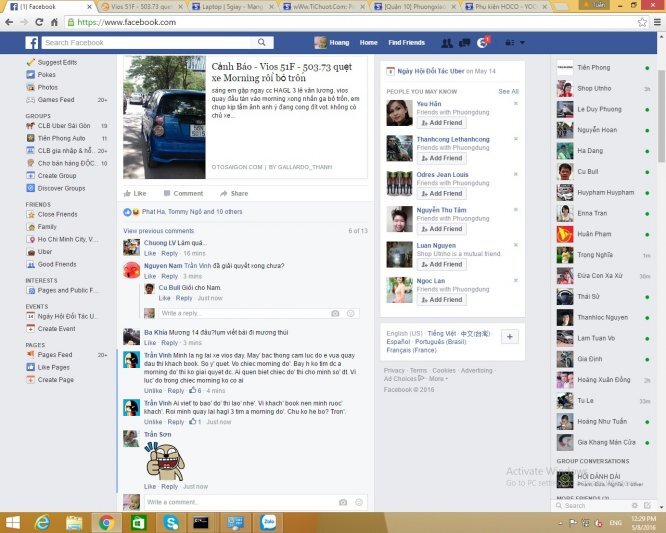The width and height of the screenshot is (666, 533).
Task: Click Create Event in sidebar
Action: click(x=56, y=329)
